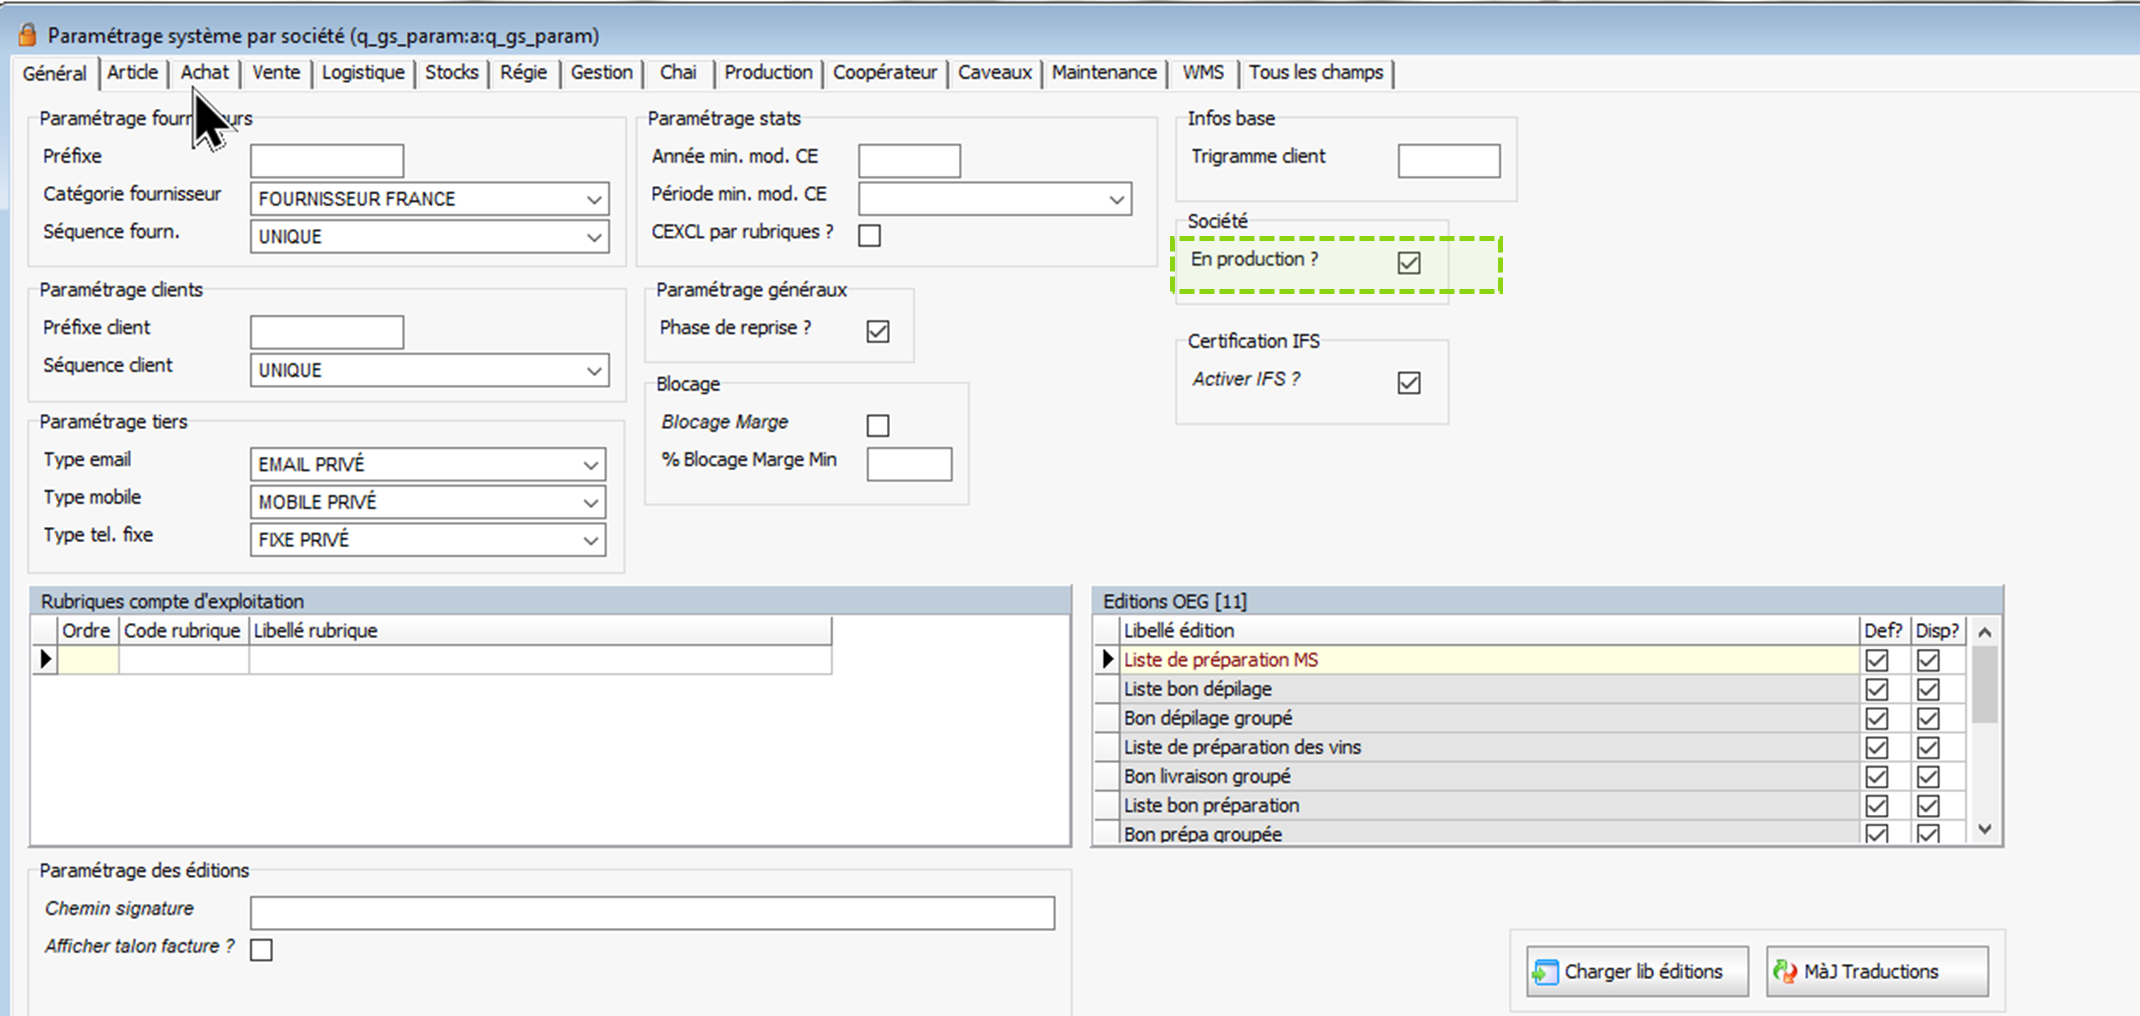The image size is (2140, 1016).
Task: Click the Charger lib éditions button
Action: (x=1637, y=971)
